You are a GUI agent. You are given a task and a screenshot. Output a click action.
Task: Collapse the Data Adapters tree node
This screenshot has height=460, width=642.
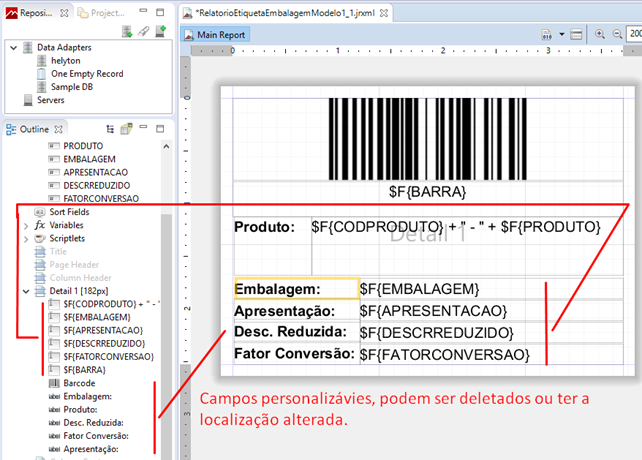(14, 48)
